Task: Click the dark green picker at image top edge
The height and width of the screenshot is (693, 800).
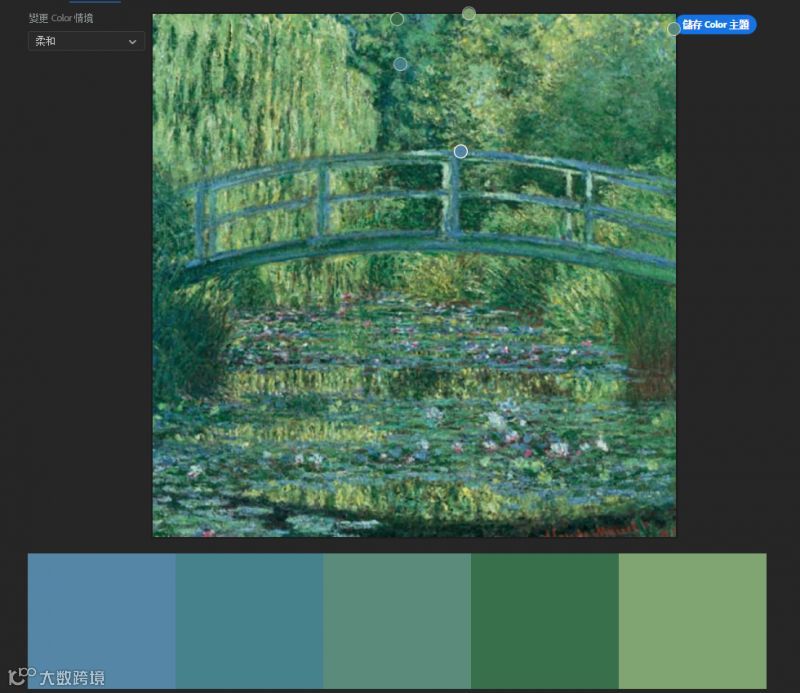Action: coord(397,19)
